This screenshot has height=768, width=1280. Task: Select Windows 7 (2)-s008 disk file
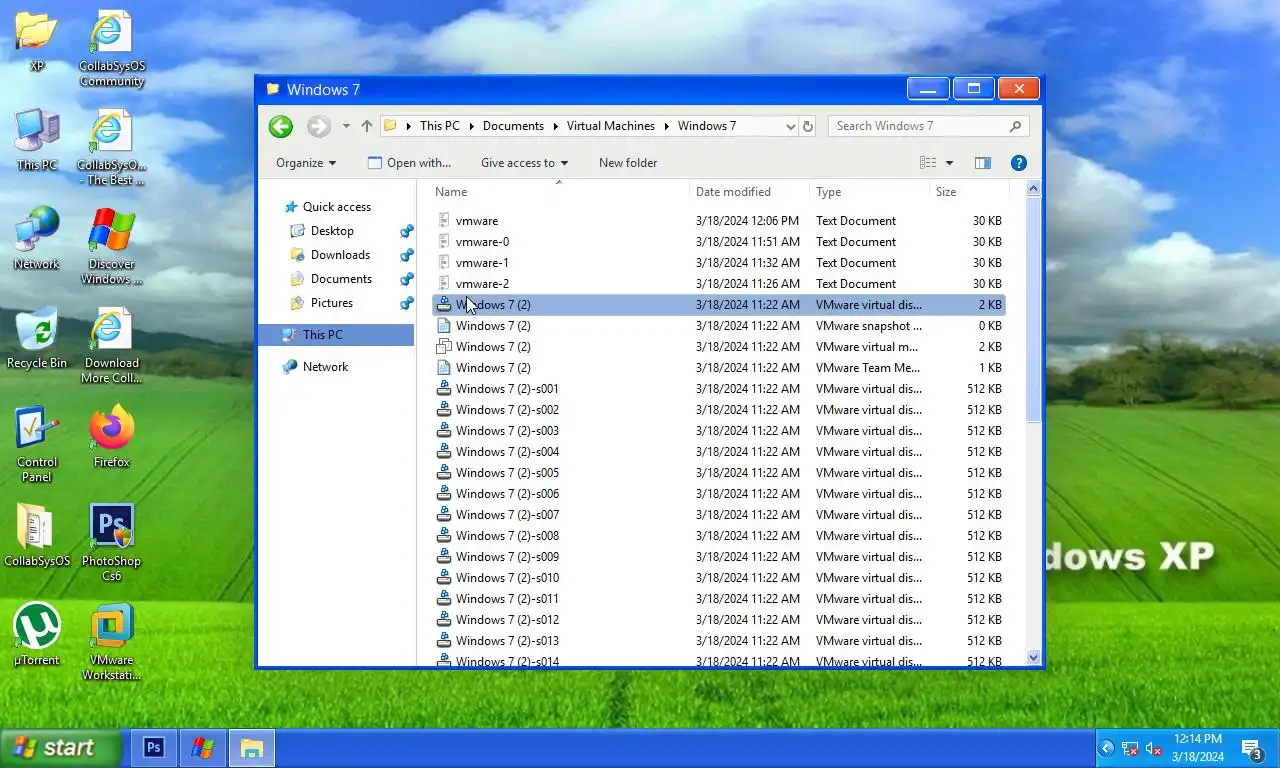(718, 536)
